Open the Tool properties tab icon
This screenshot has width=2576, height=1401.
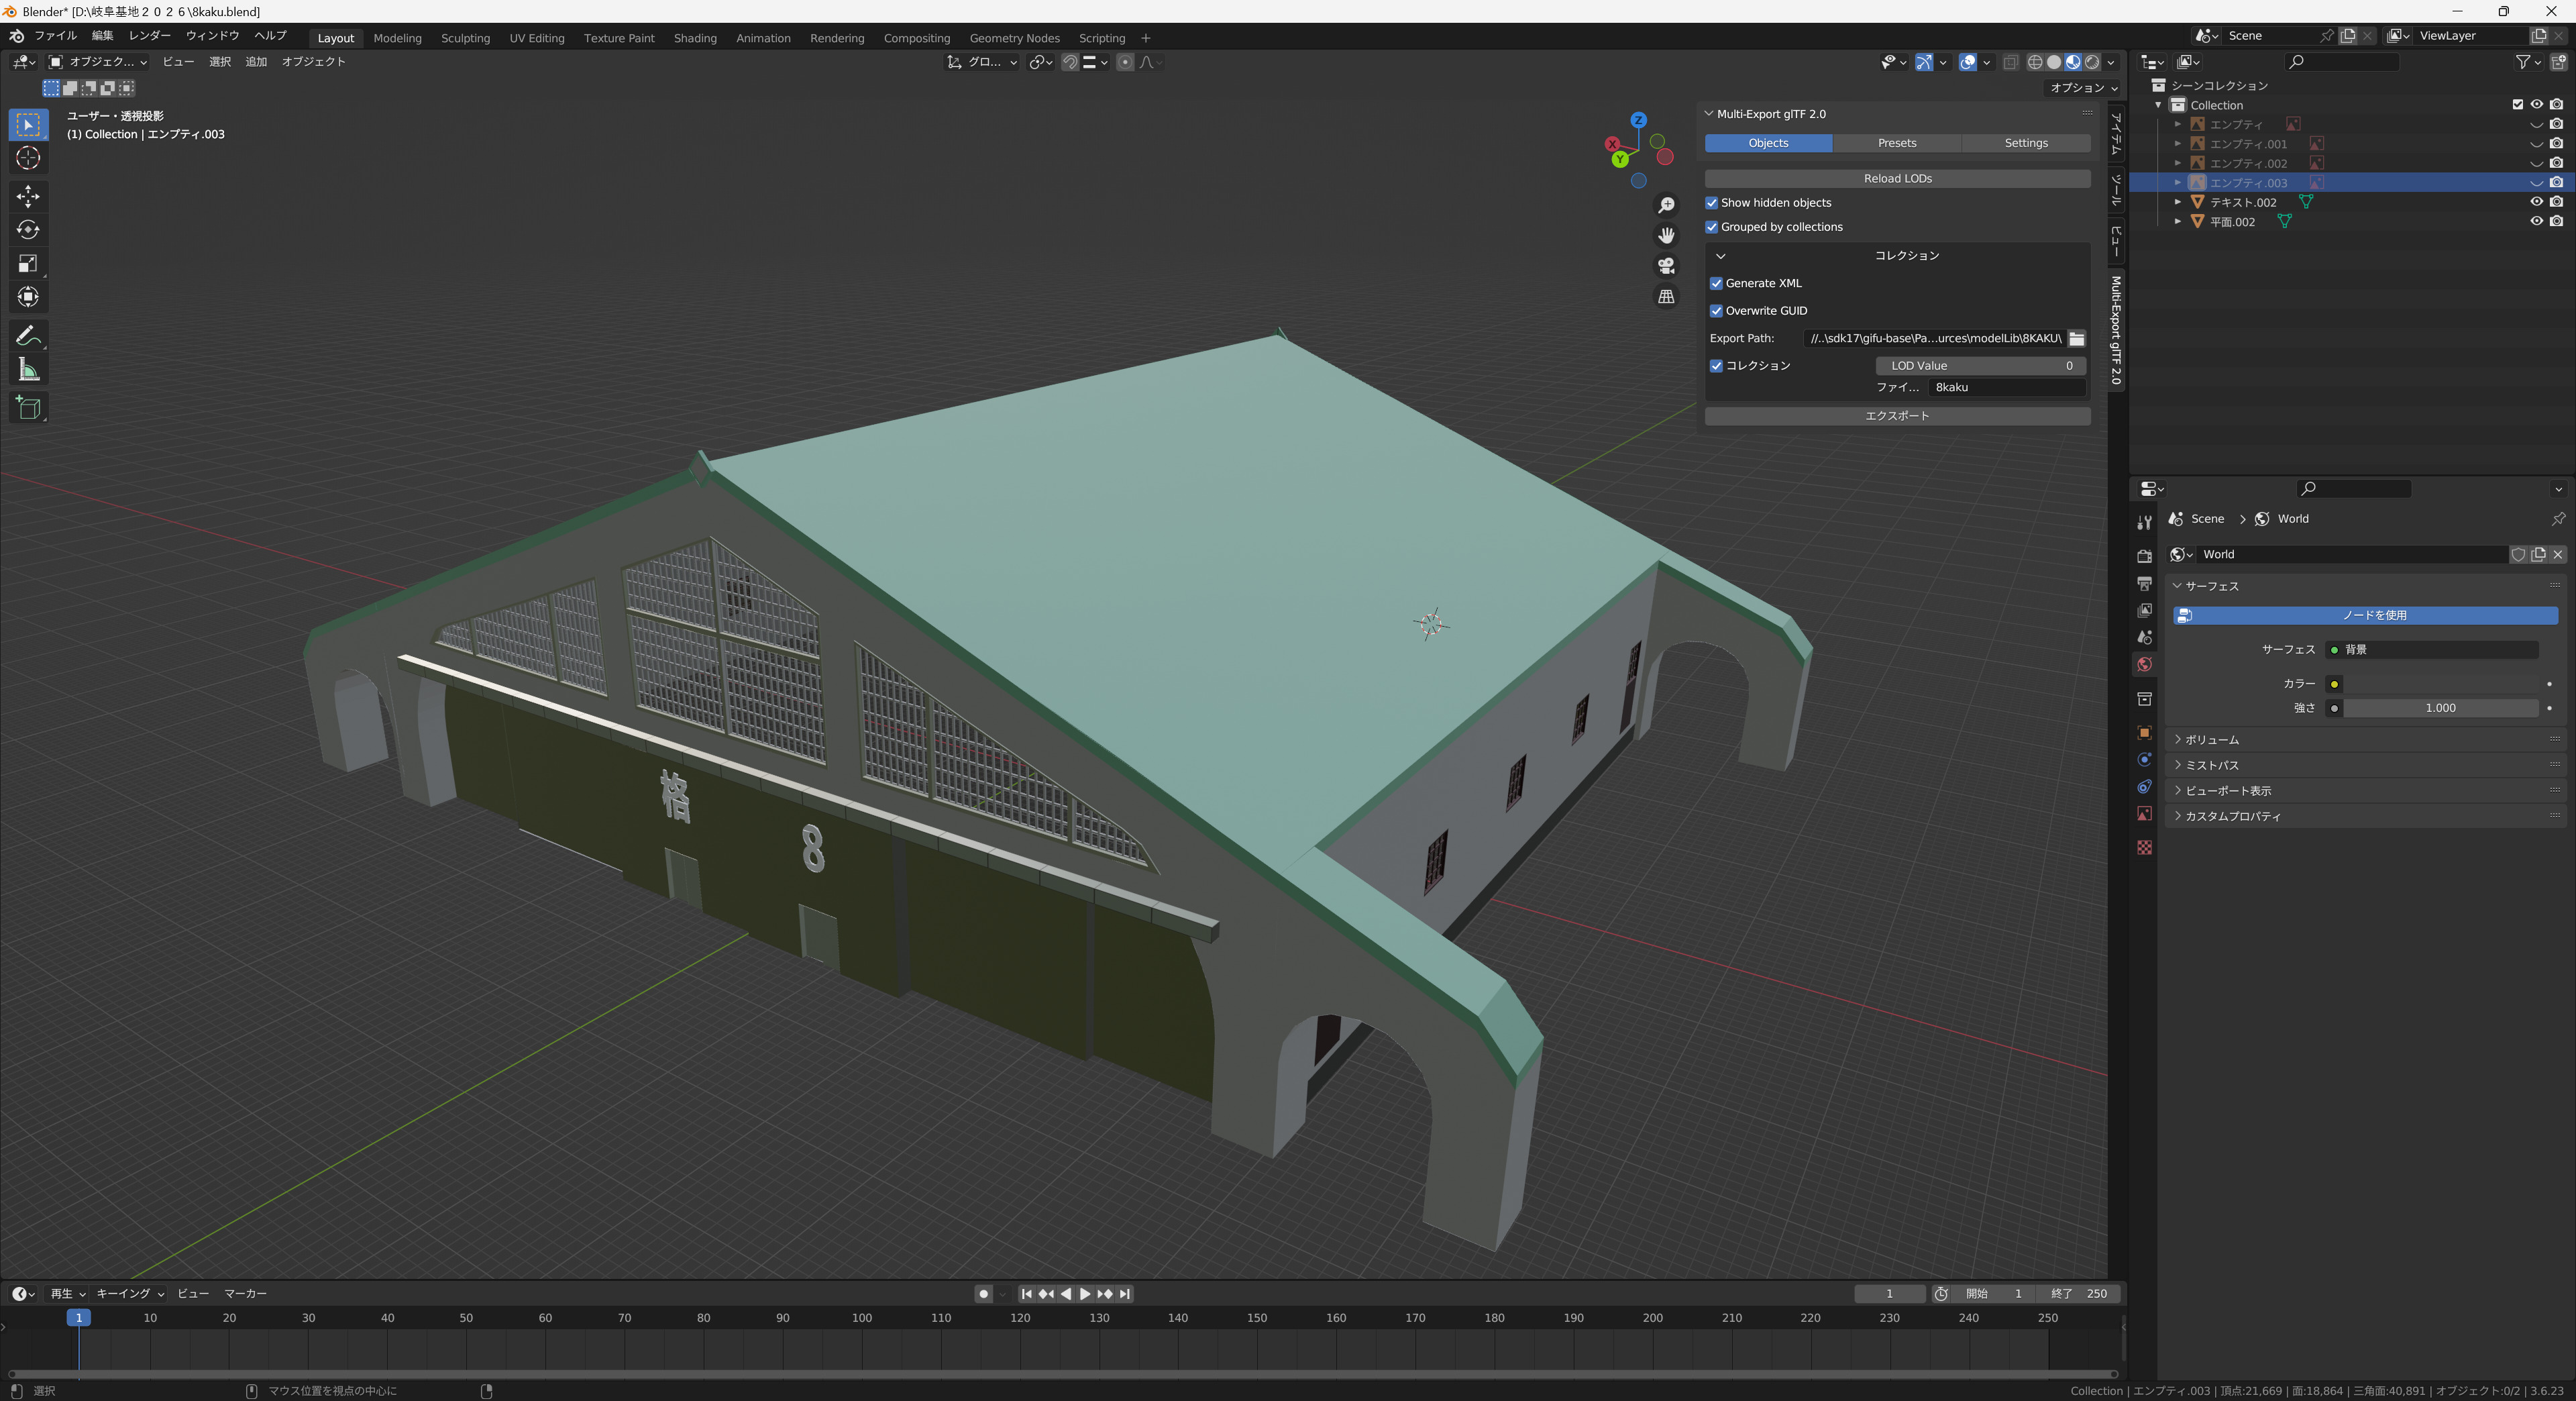(x=2144, y=522)
